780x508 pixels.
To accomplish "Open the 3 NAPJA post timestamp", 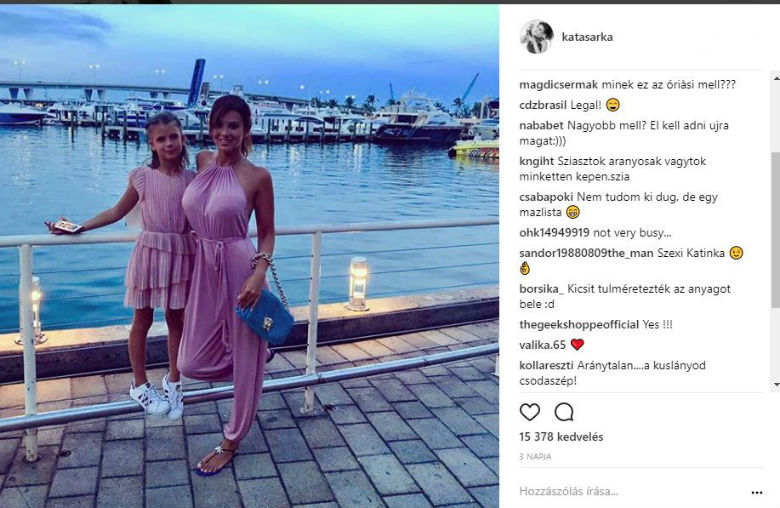I will point(535,456).
